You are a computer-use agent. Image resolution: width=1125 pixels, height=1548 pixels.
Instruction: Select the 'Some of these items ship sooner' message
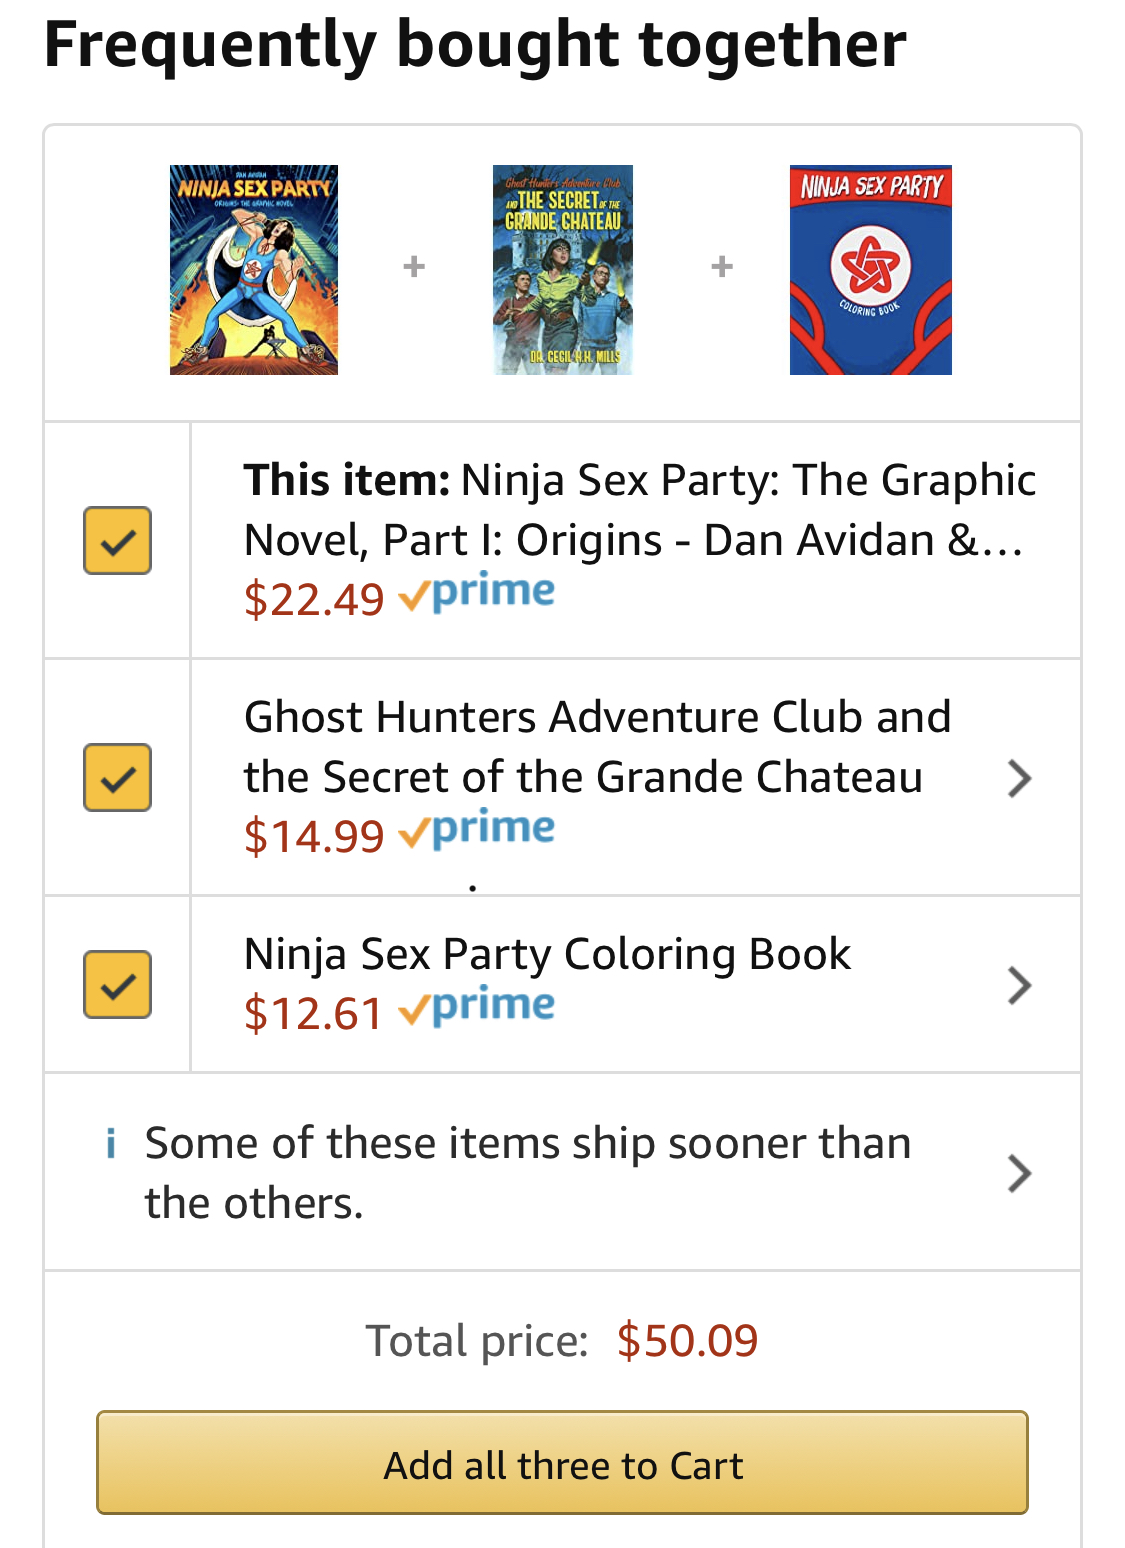528,1173
